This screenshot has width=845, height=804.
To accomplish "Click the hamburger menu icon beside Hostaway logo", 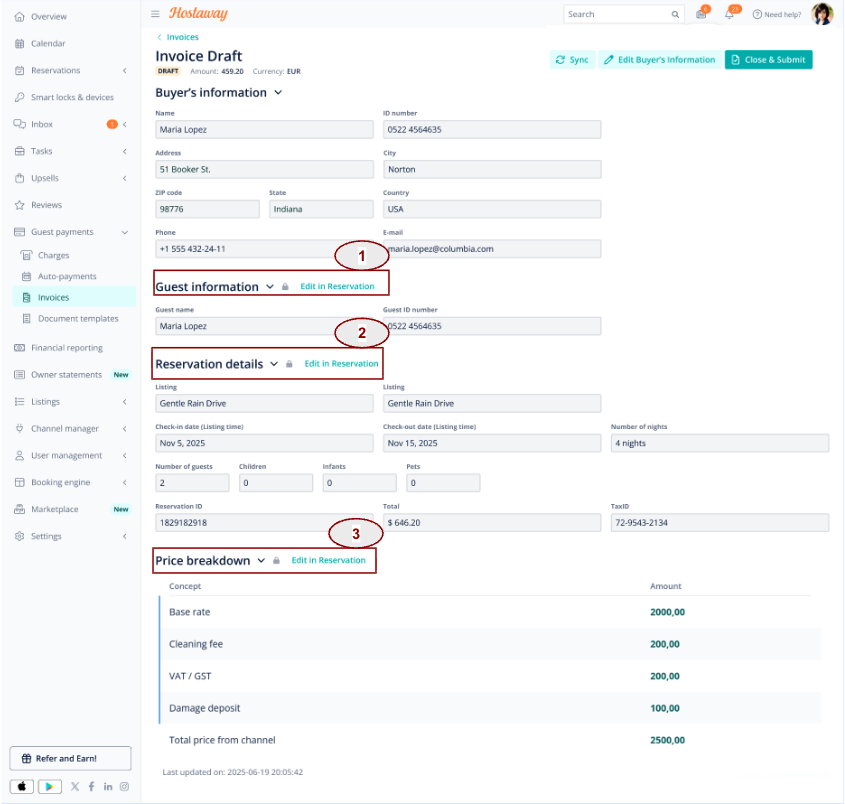I will (x=155, y=14).
